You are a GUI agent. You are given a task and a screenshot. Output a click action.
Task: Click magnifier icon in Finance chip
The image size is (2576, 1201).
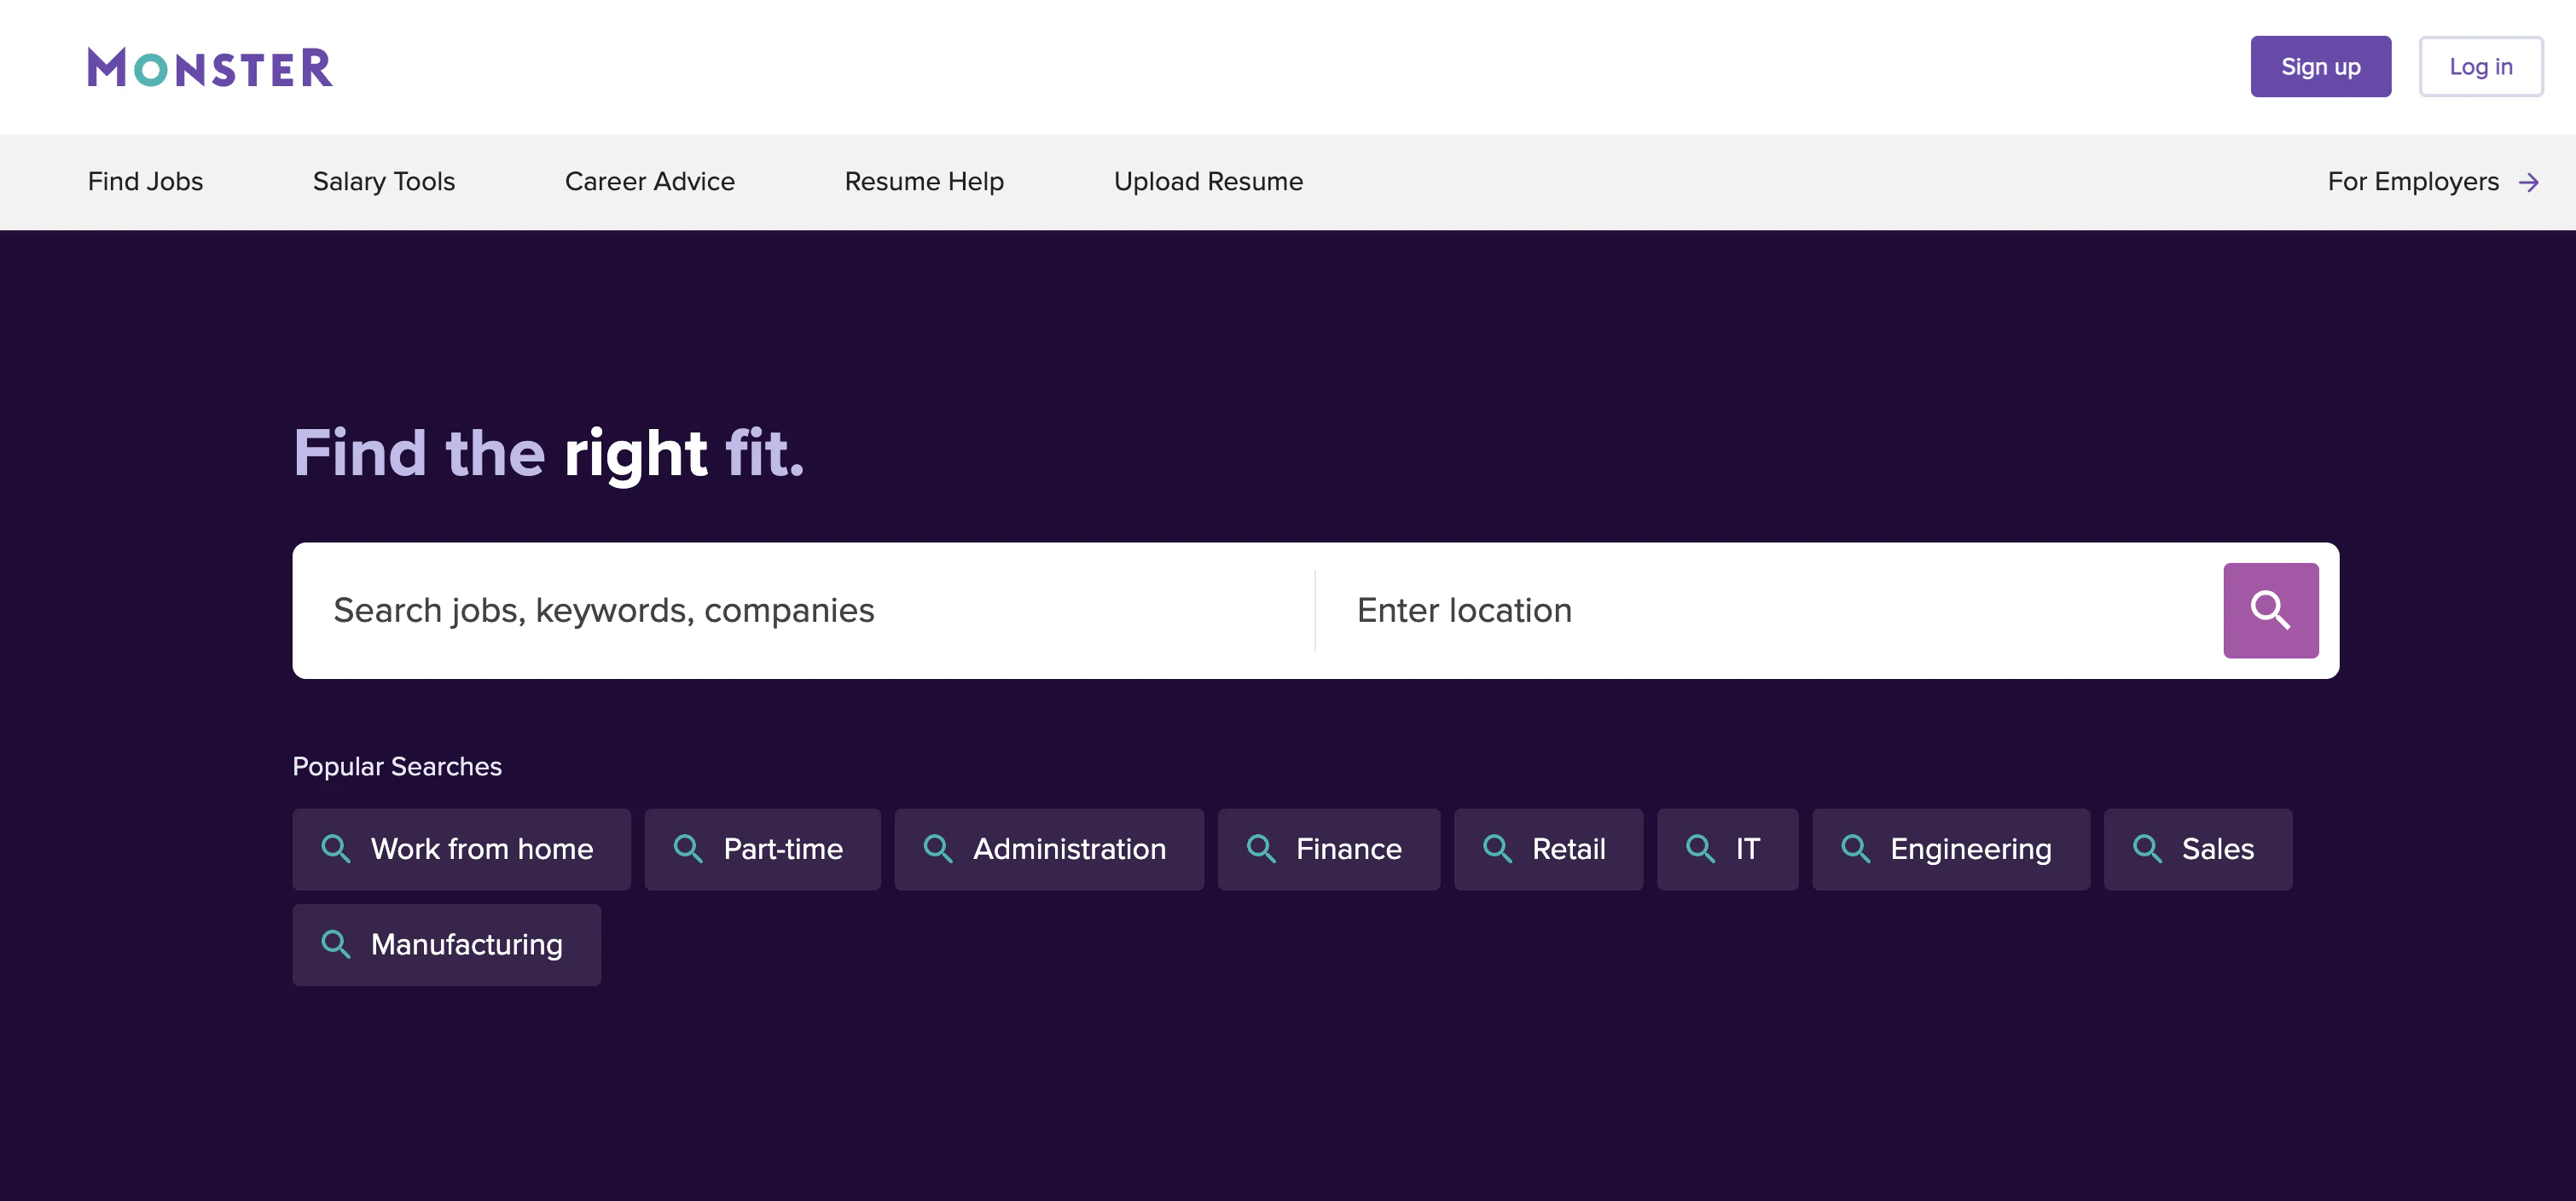[1261, 849]
